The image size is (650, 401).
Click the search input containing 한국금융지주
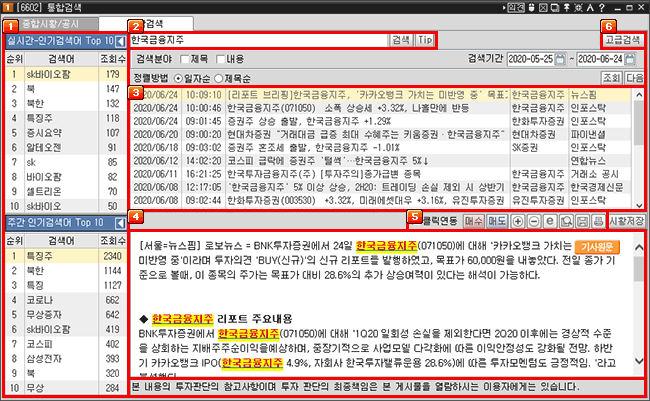point(259,40)
